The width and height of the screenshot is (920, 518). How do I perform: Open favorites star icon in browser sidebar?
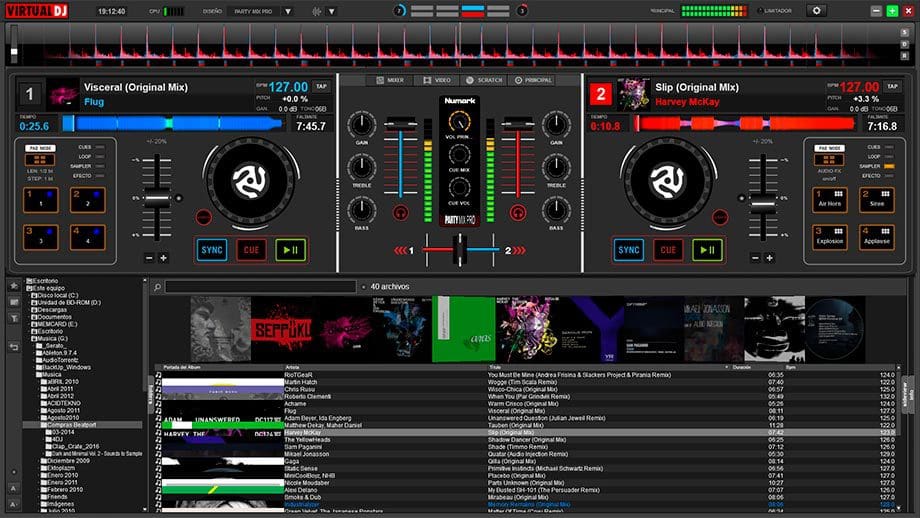(x=14, y=286)
